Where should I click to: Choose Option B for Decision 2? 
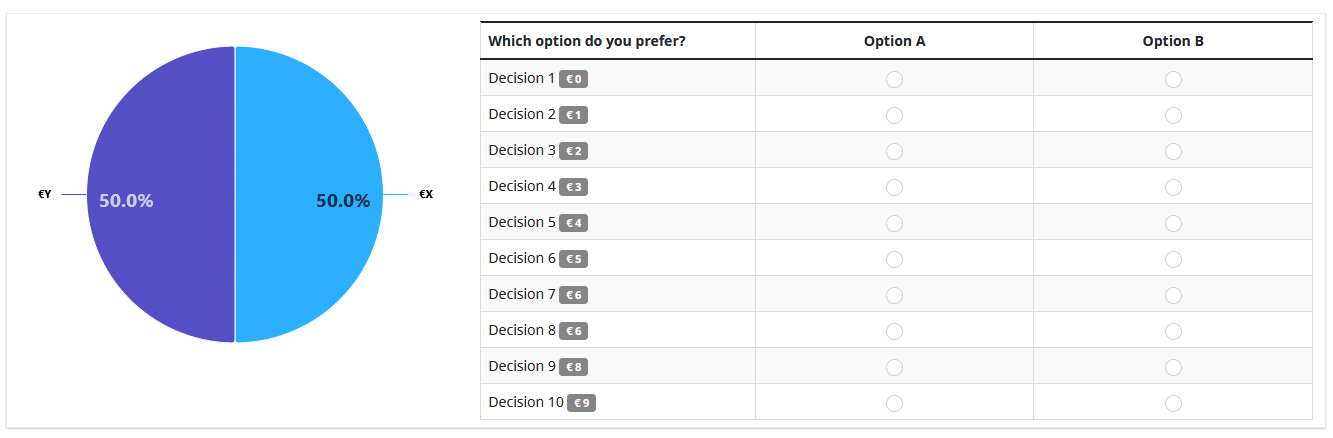pyautogui.click(x=1173, y=115)
